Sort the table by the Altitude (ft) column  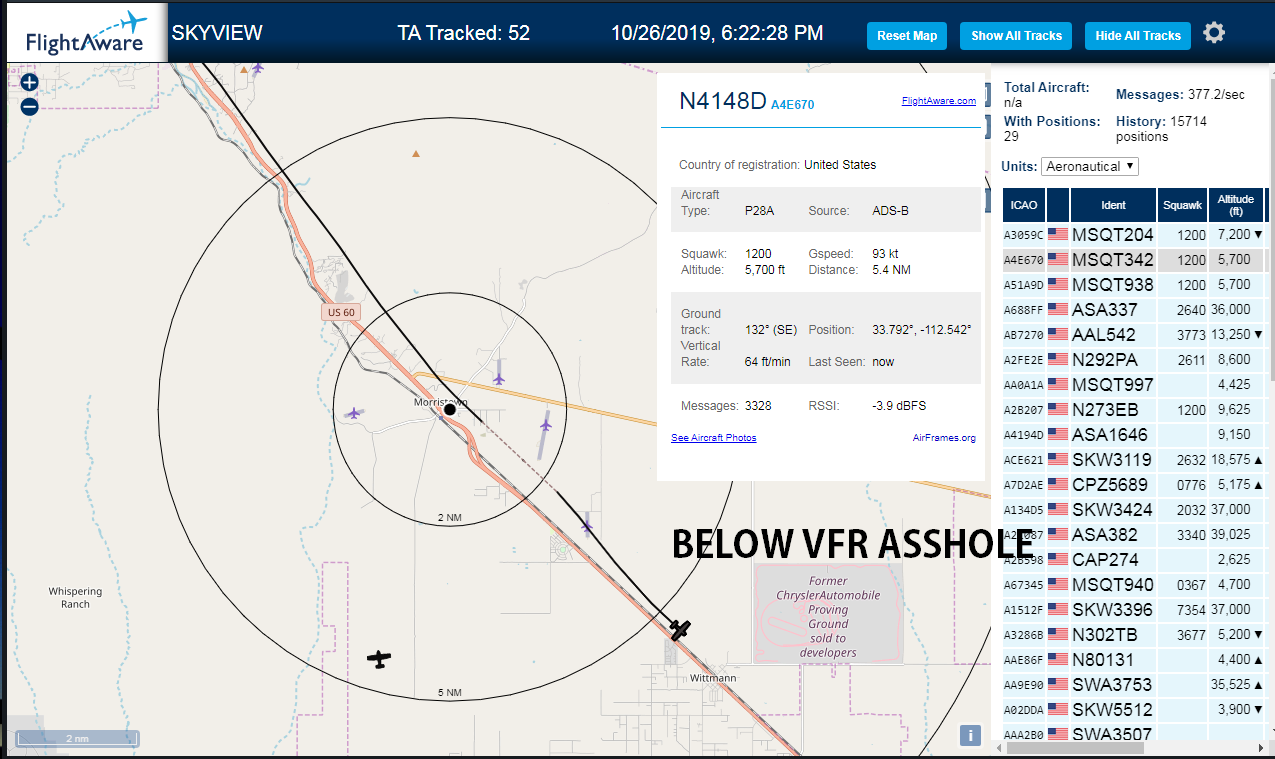pyautogui.click(x=1236, y=205)
